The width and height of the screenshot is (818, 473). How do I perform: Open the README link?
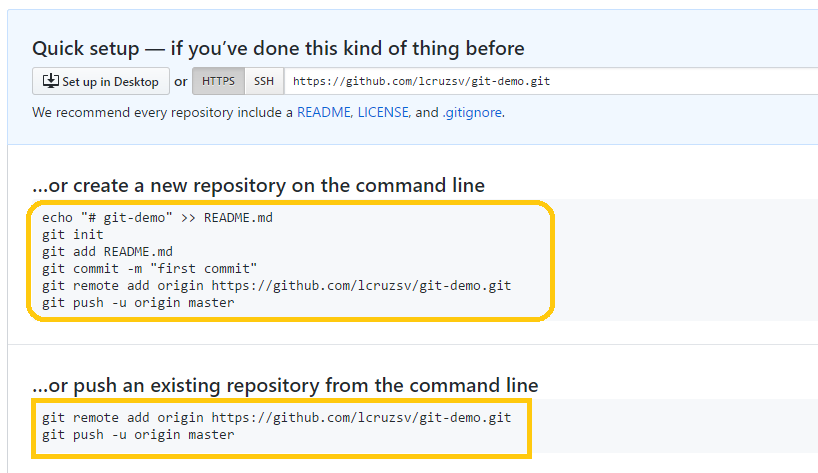click(x=323, y=112)
